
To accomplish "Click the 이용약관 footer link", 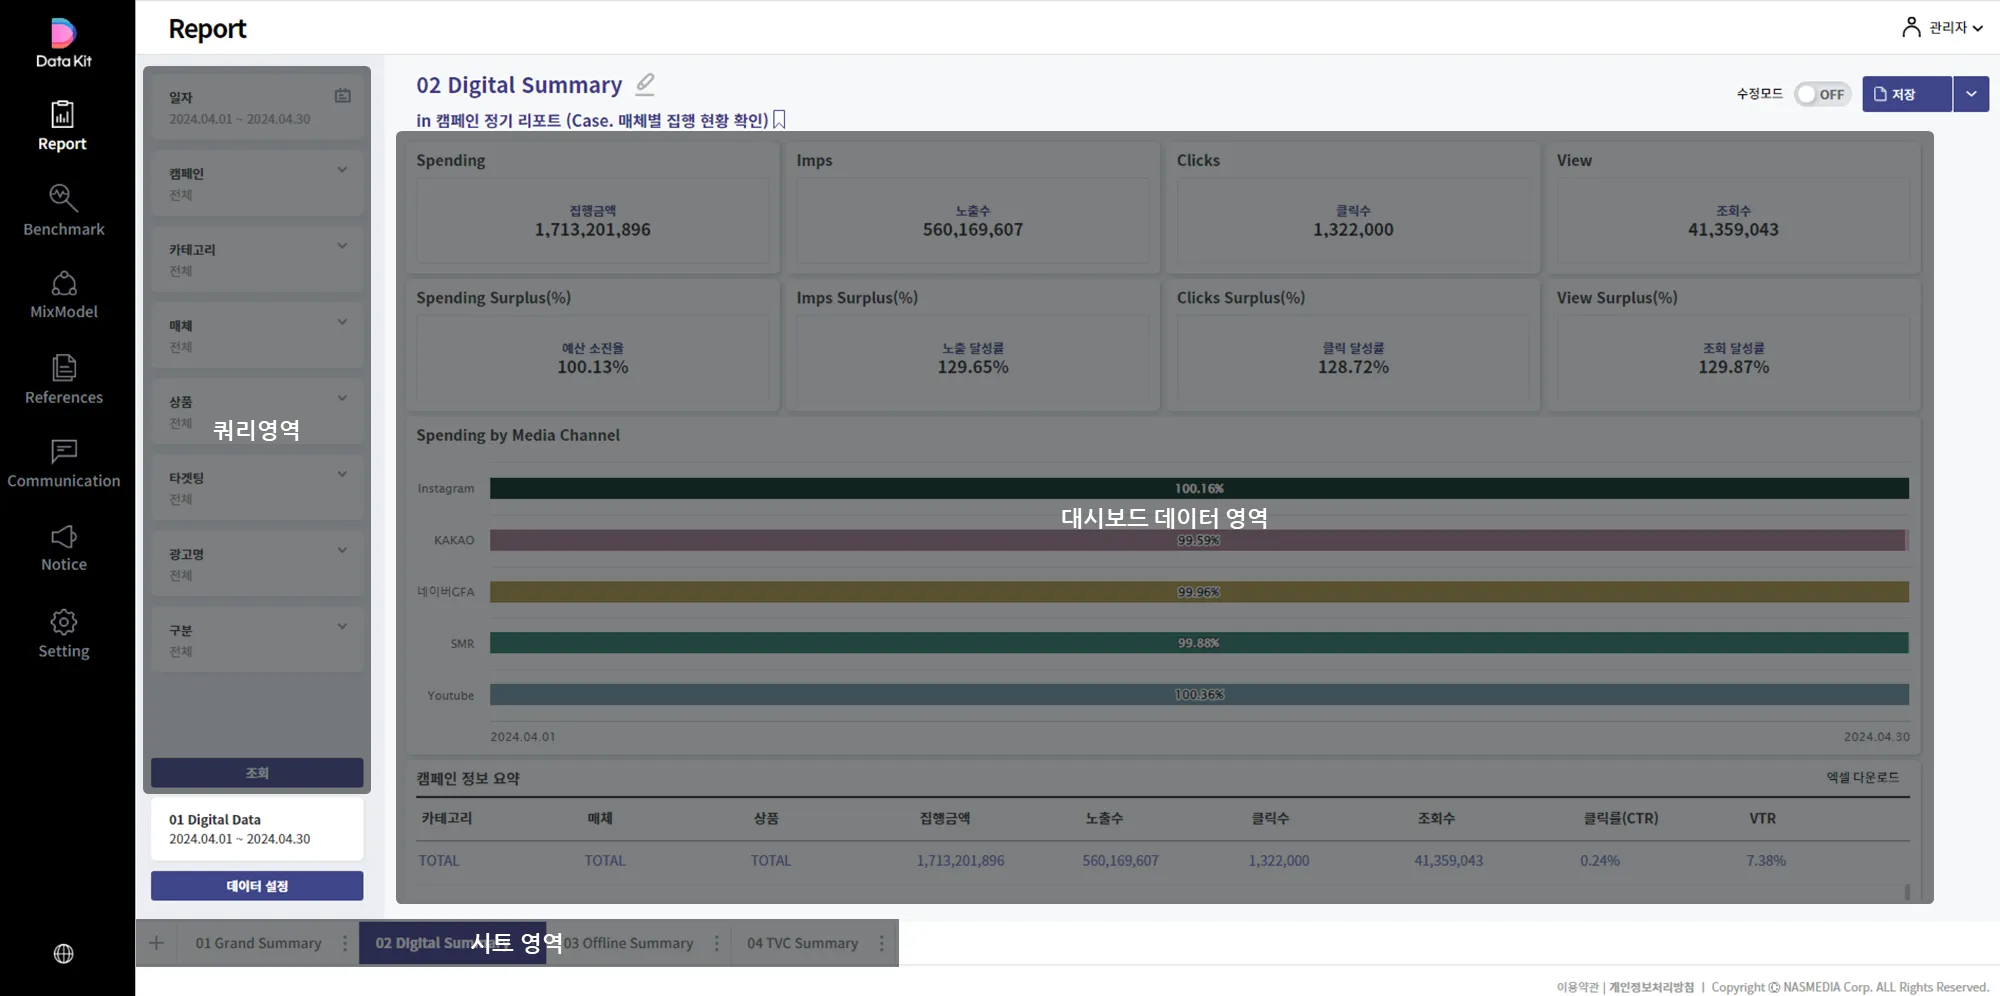I will (1577, 987).
